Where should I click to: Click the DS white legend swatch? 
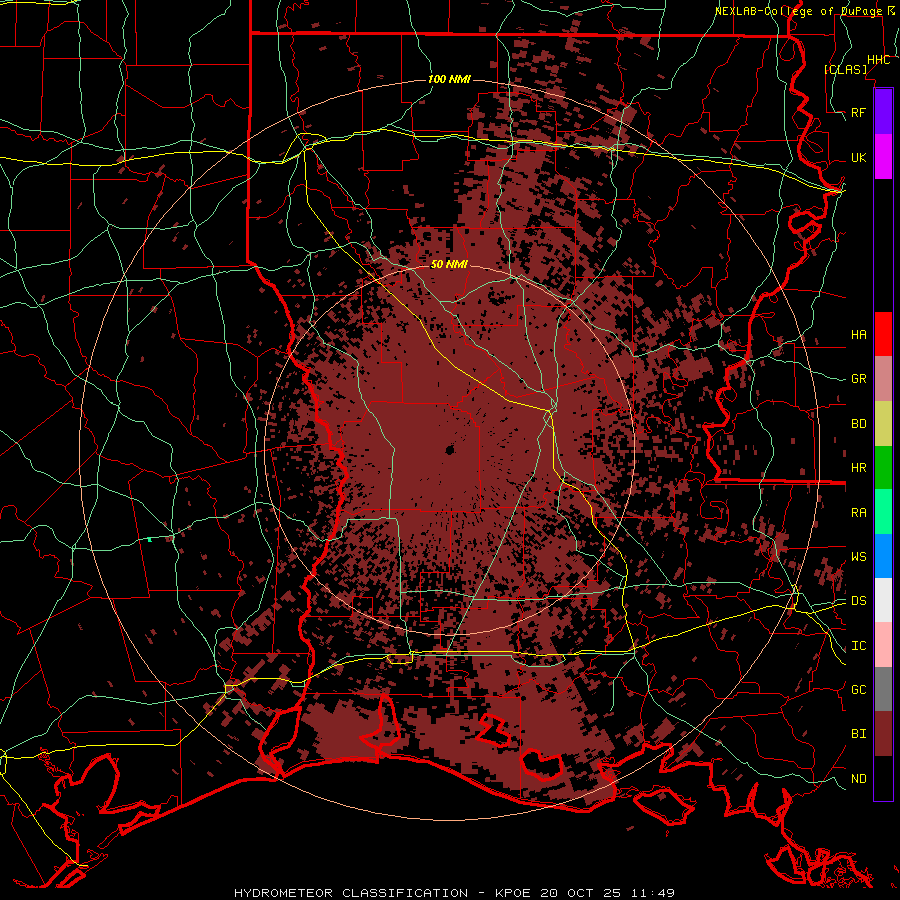tap(883, 600)
